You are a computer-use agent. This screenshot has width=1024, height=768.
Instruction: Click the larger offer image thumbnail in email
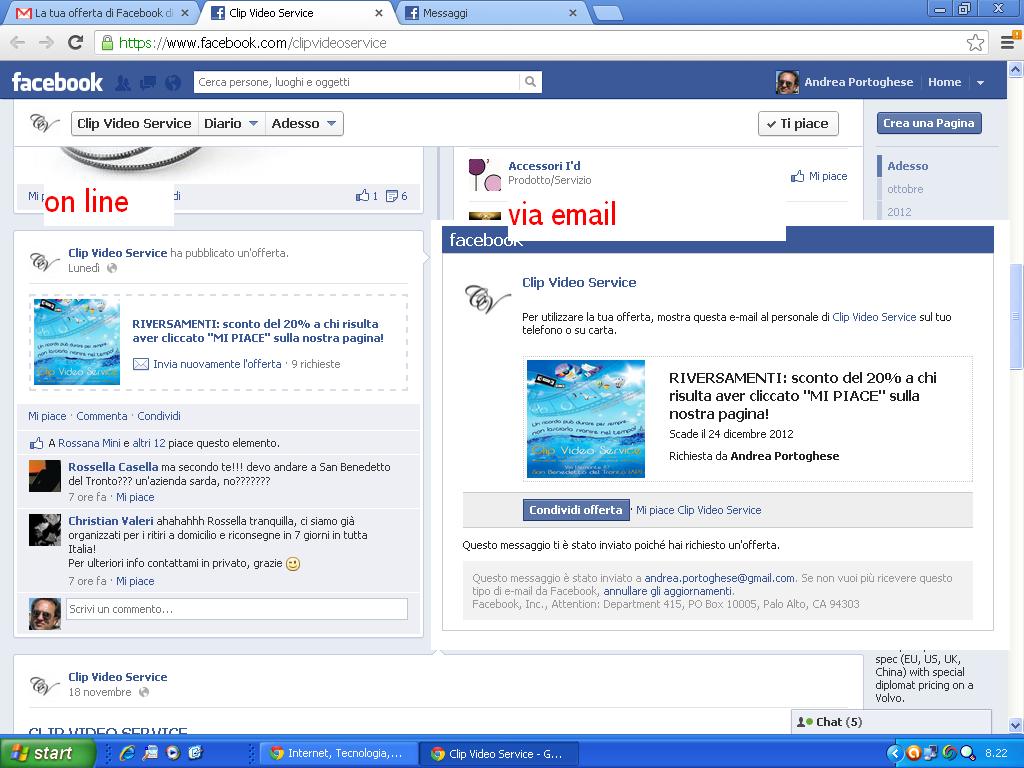[x=586, y=419]
